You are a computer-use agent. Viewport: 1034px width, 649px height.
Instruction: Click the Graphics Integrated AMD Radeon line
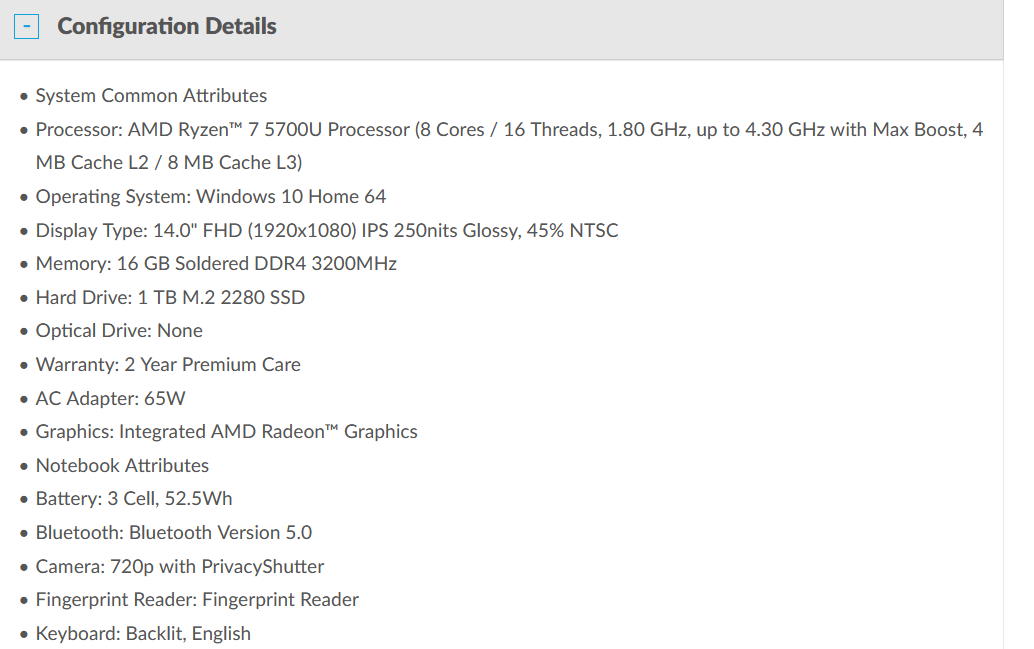click(226, 431)
